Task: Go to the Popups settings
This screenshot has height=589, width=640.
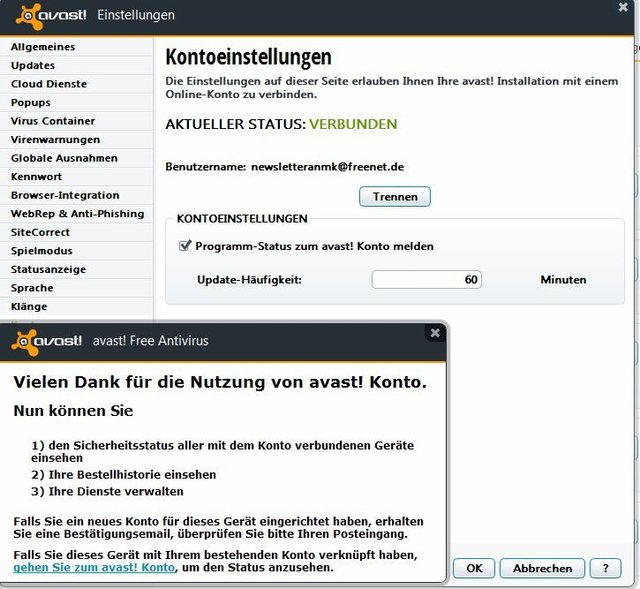Action: pyautogui.click(x=76, y=102)
